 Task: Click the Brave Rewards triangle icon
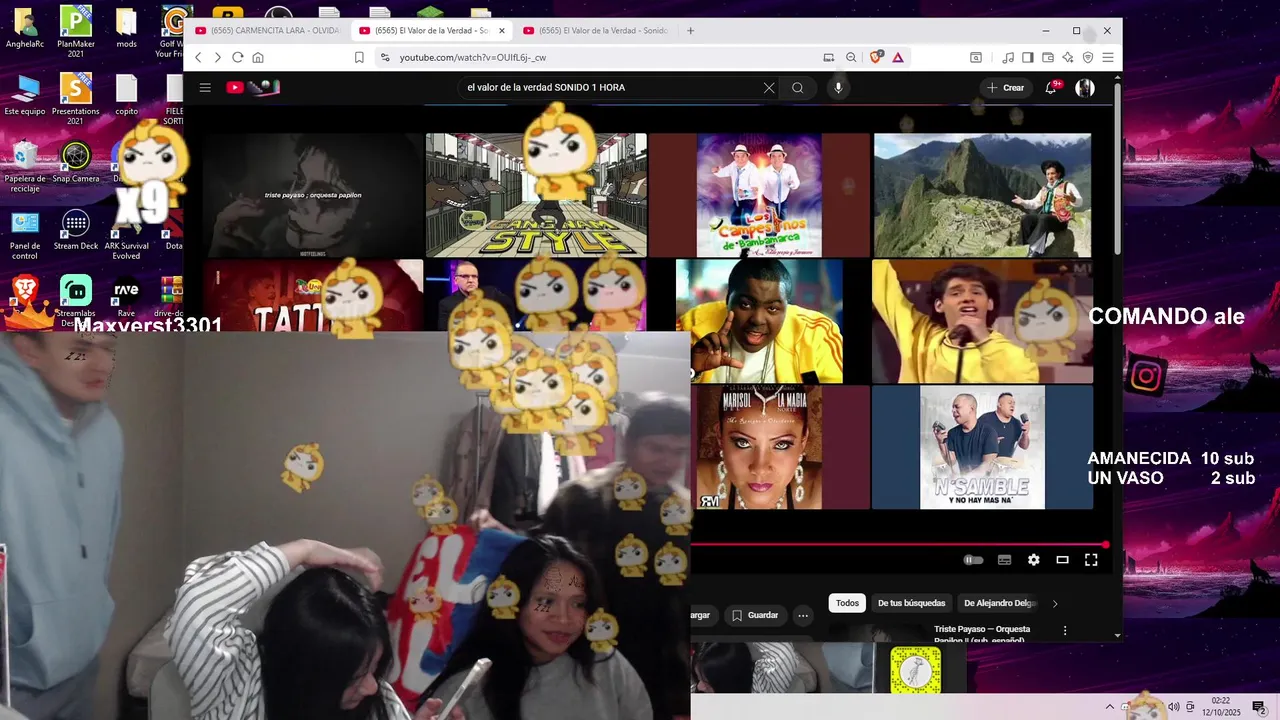point(898,58)
